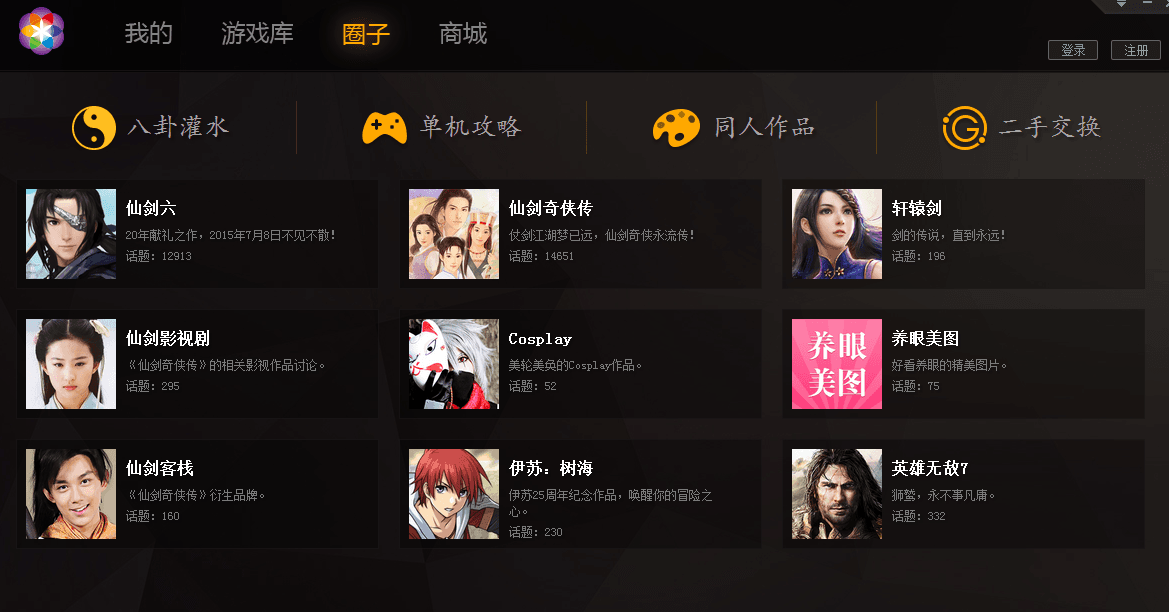The height and width of the screenshot is (612, 1169).
Task: Open the 仙剑奇侠传 group artwork thumbnail
Action: (454, 234)
